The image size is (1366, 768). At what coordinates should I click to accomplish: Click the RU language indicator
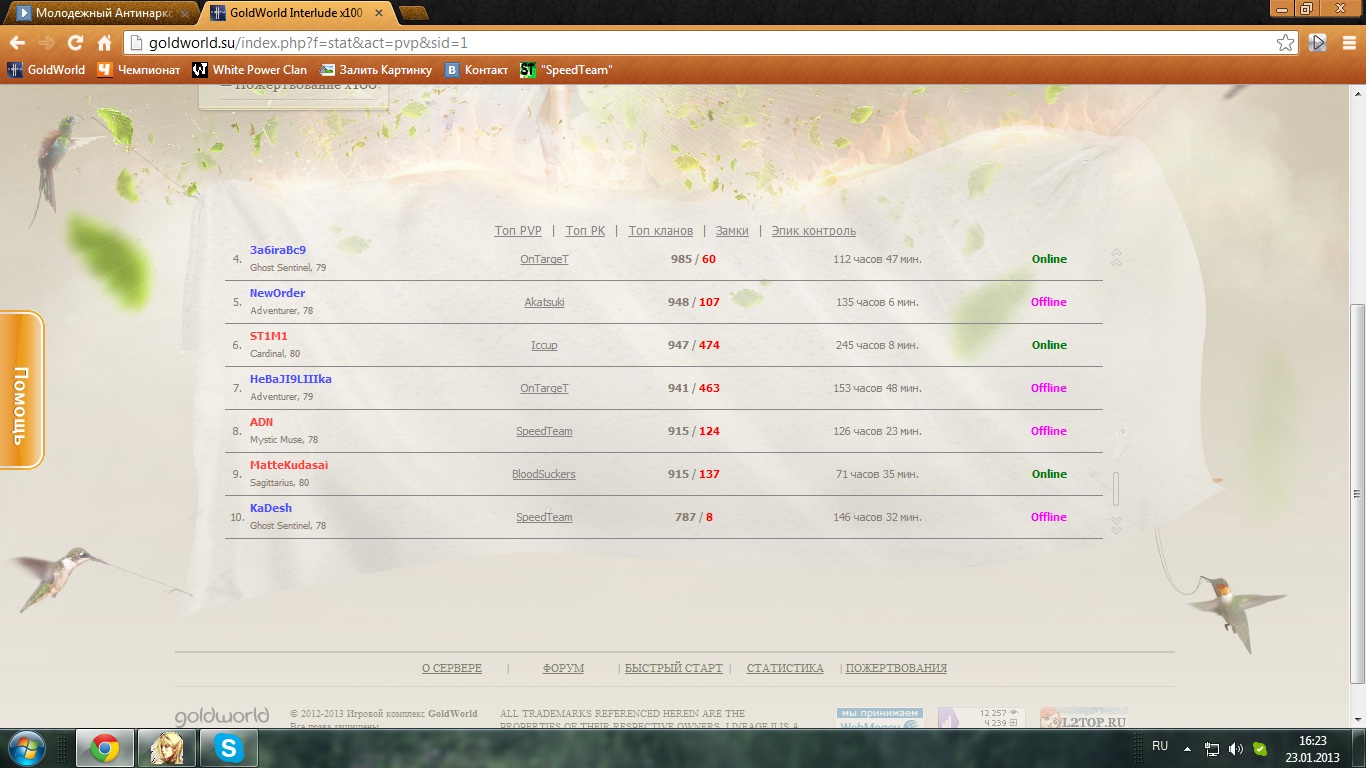1160,746
